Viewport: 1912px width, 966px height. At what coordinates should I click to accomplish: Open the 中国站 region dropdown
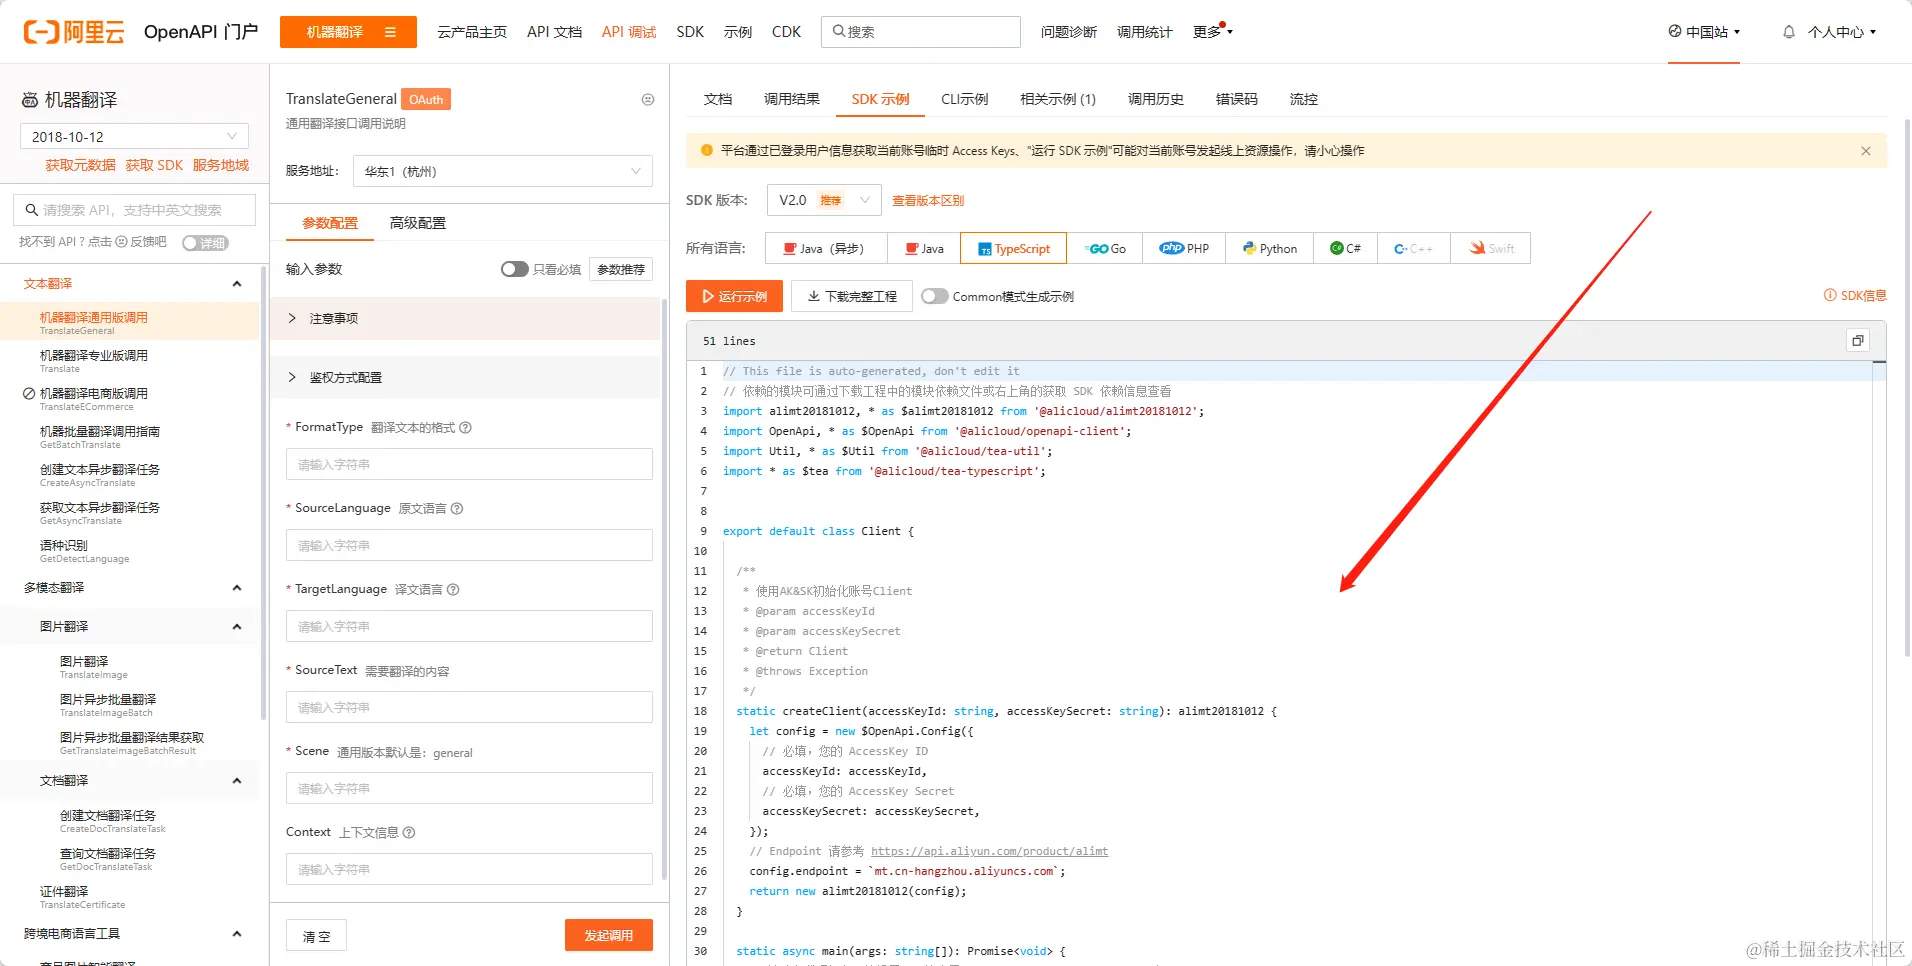[x=1704, y=32]
